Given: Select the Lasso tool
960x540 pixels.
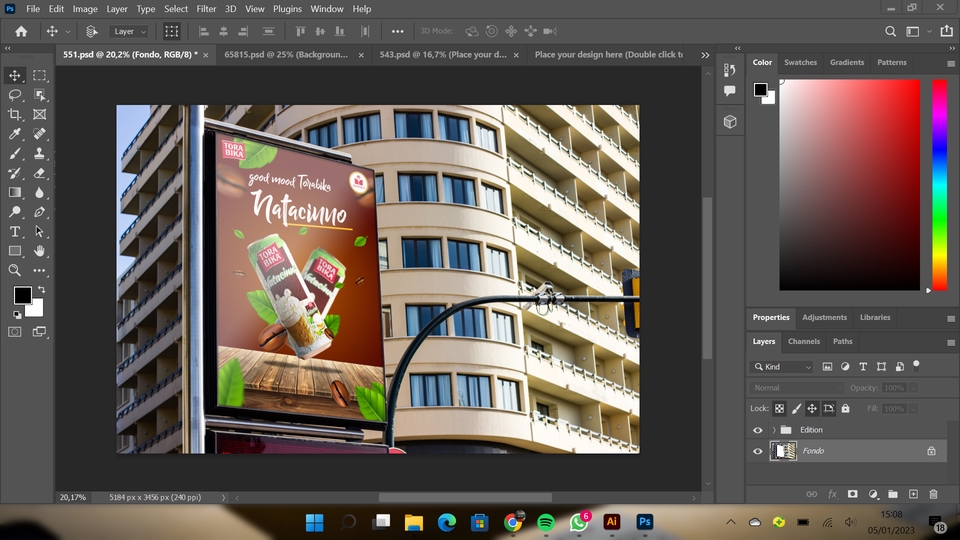Looking at the screenshot, I should [x=15, y=95].
